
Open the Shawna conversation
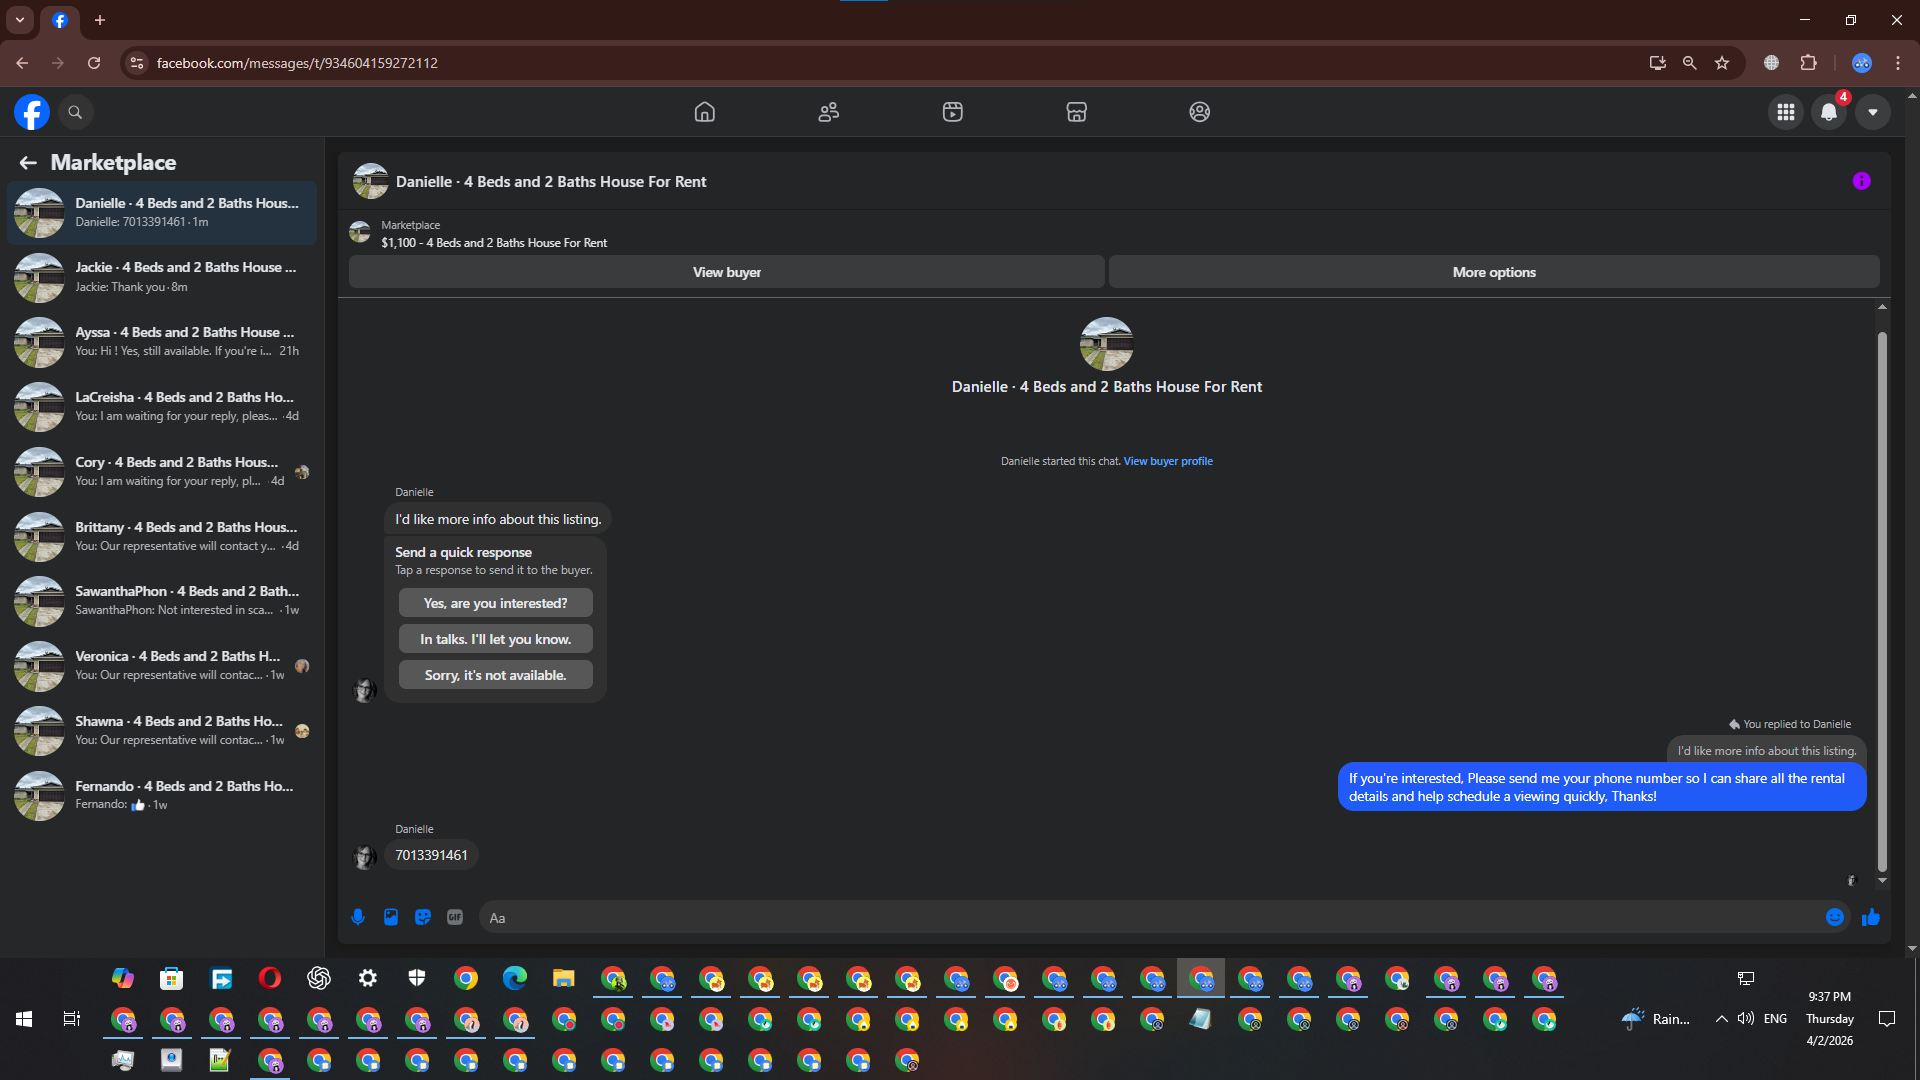[162, 731]
